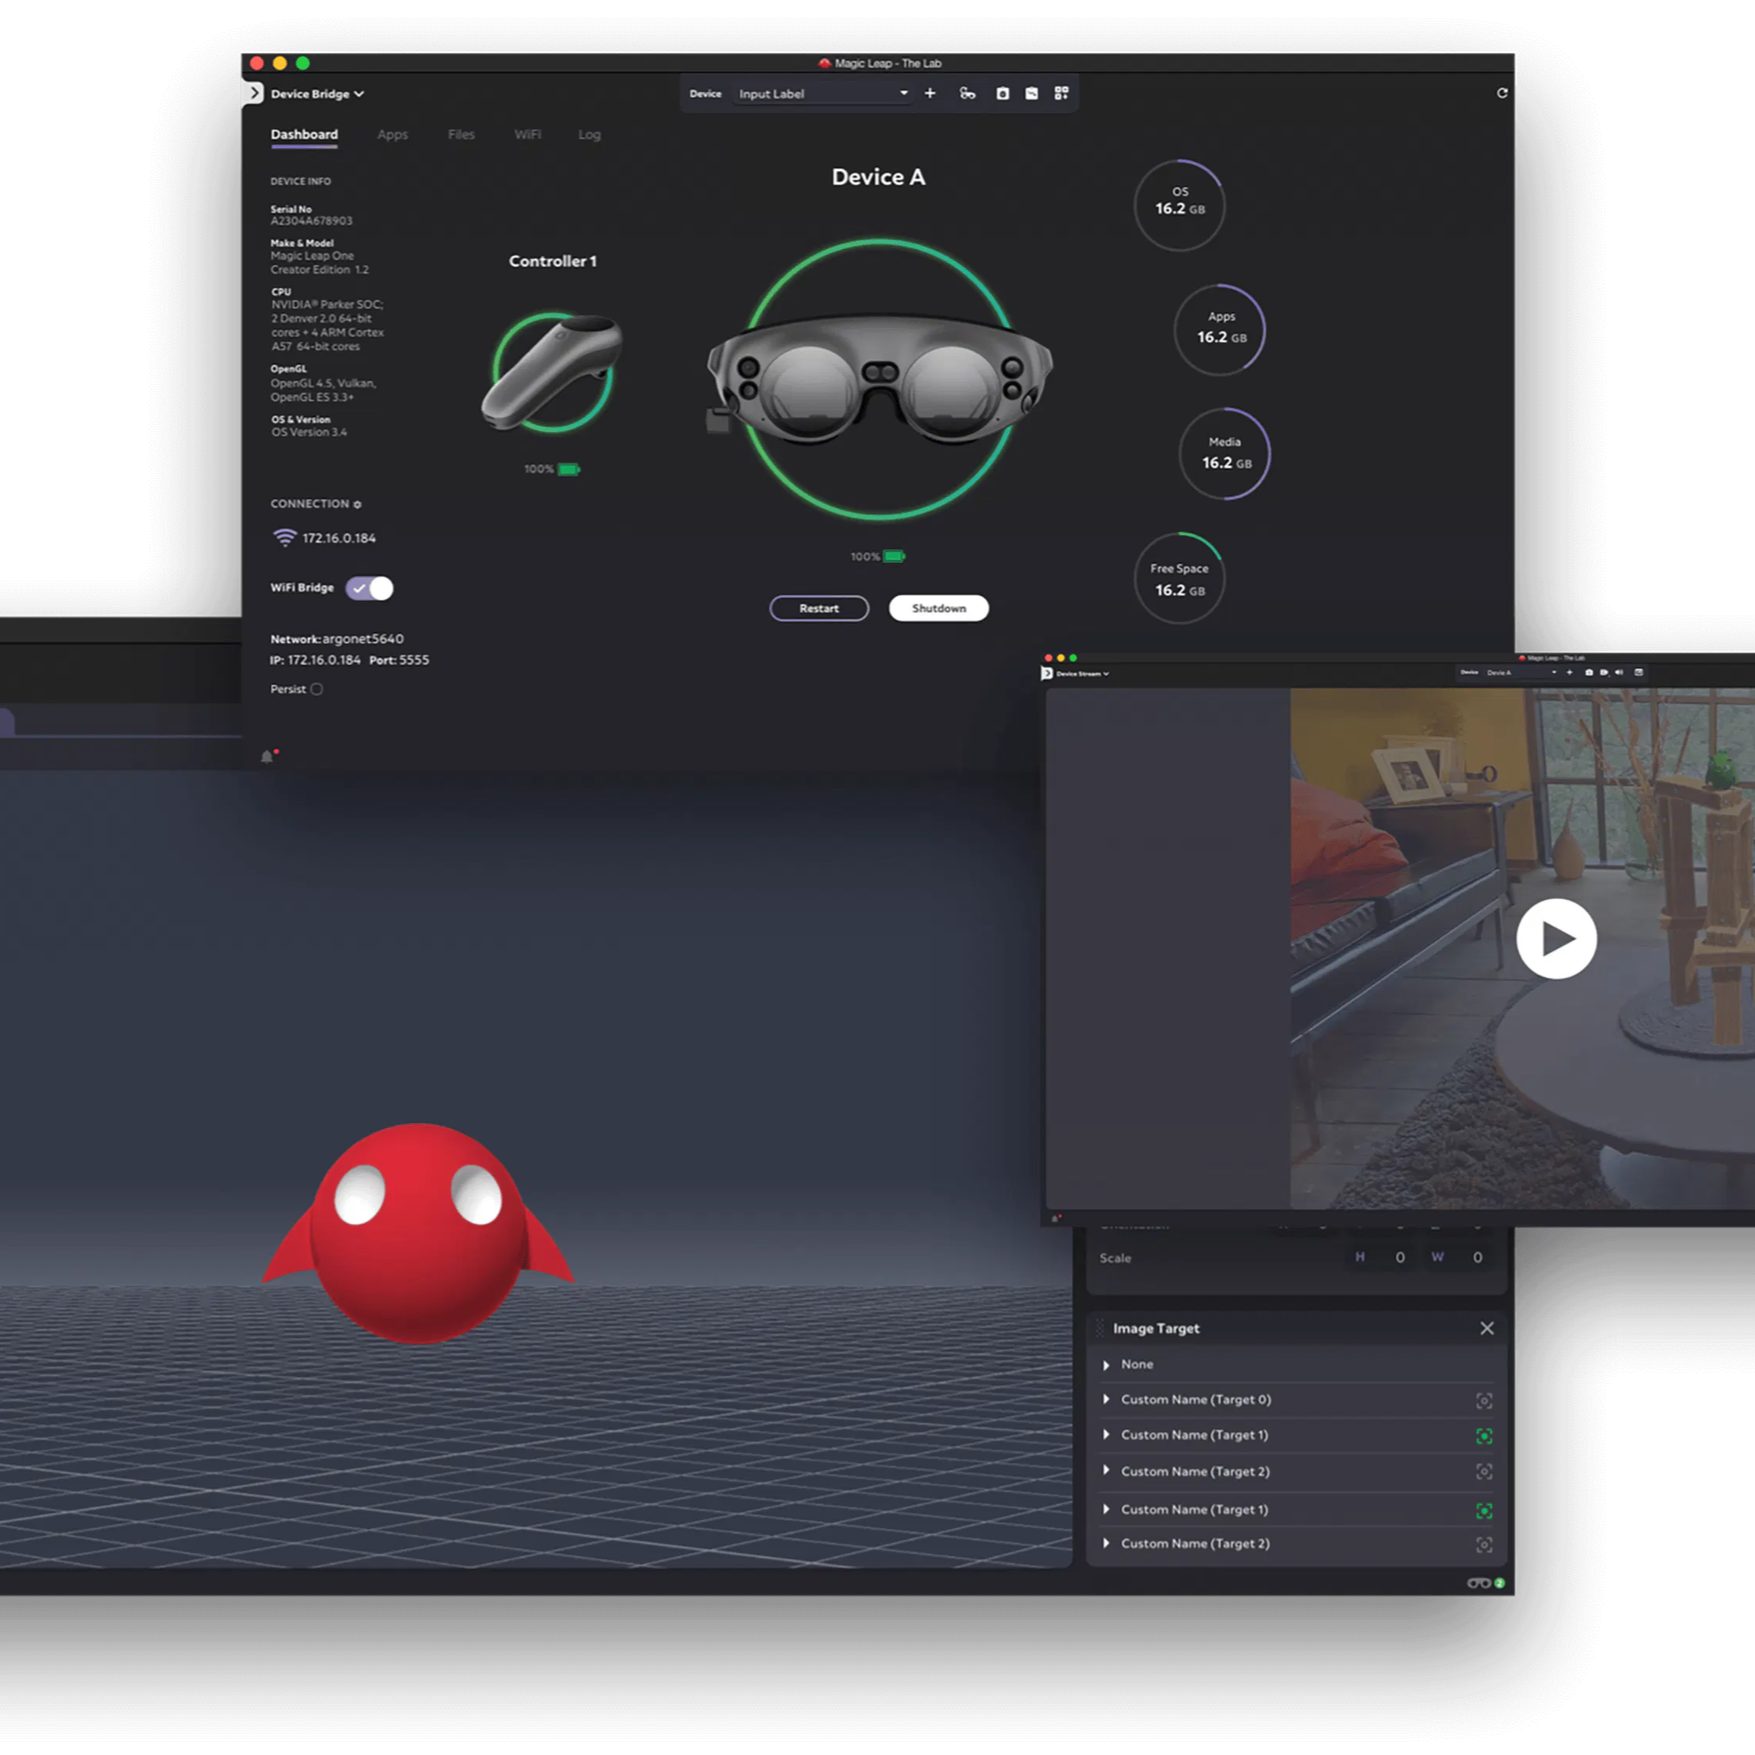The width and height of the screenshot is (1755, 1755).
Task: Click the rightmost icon in Device Stream toolbar
Action: pos(1639,673)
